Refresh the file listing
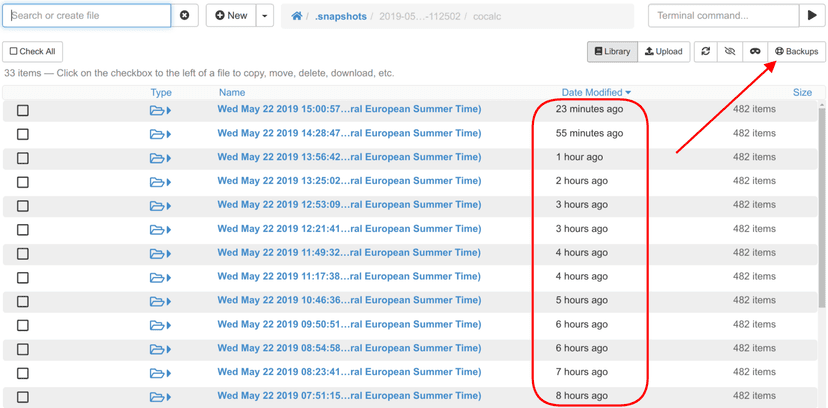Viewport: 828px width, 408px height. [x=705, y=51]
